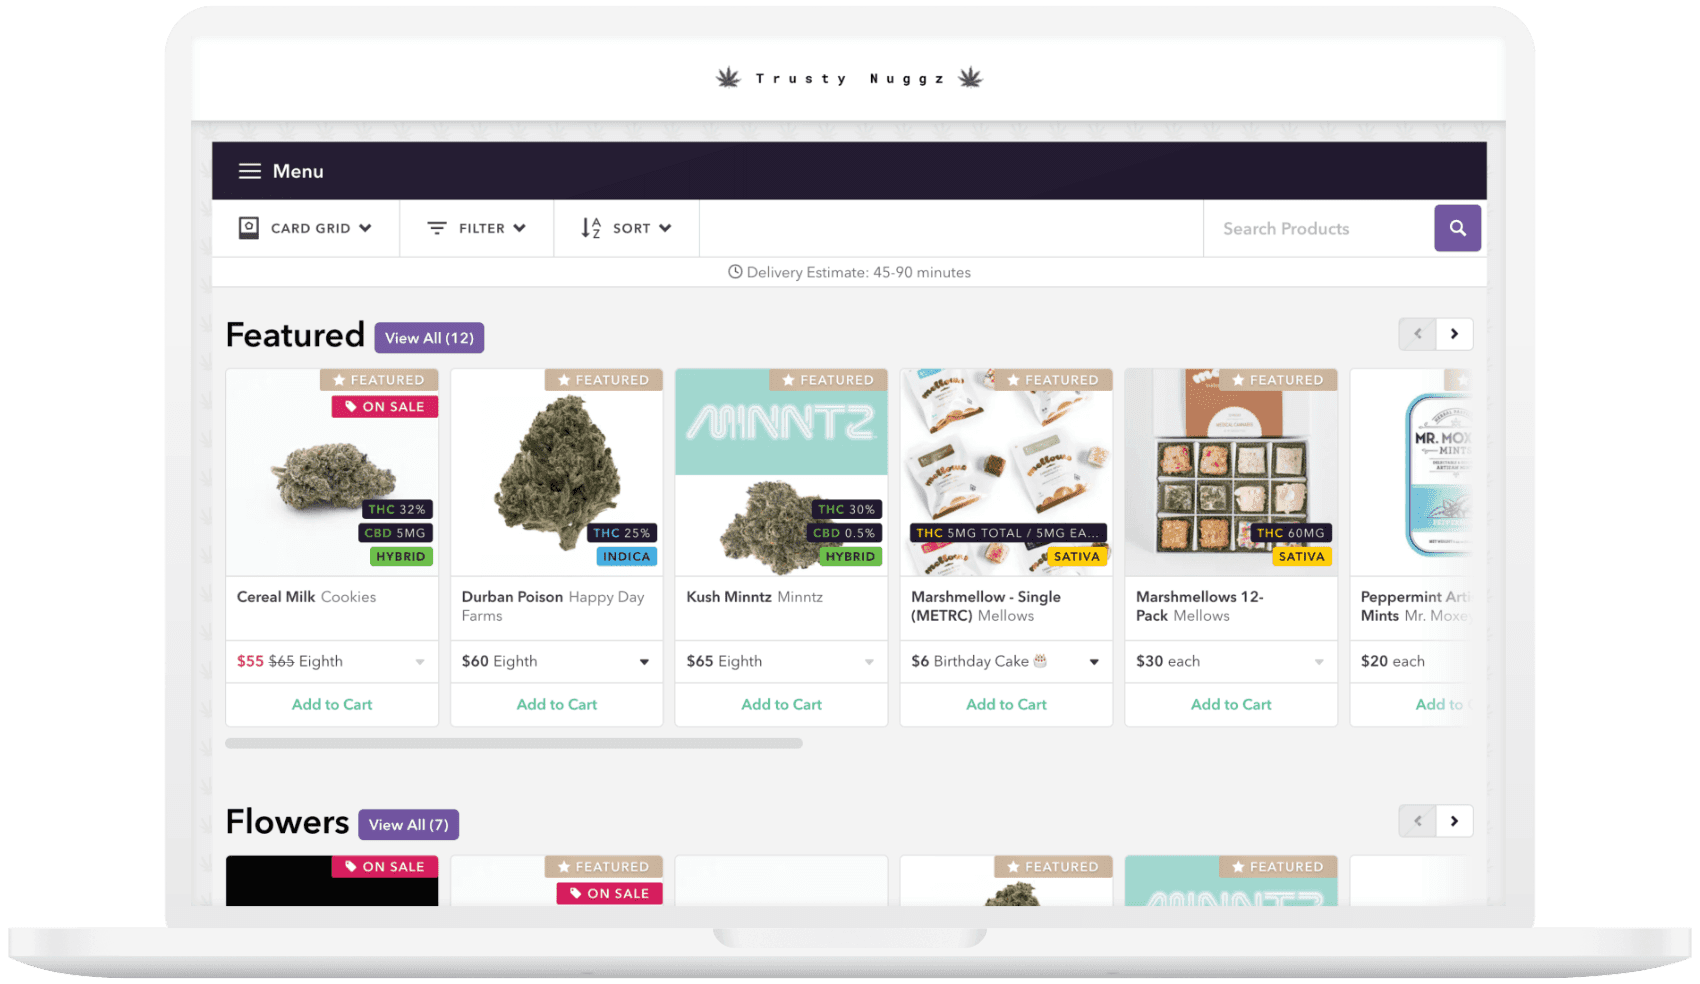The width and height of the screenshot is (1700, 984).
Task: Click the Flowers carousel next arrow
Action: click(x=1454, y=821)
